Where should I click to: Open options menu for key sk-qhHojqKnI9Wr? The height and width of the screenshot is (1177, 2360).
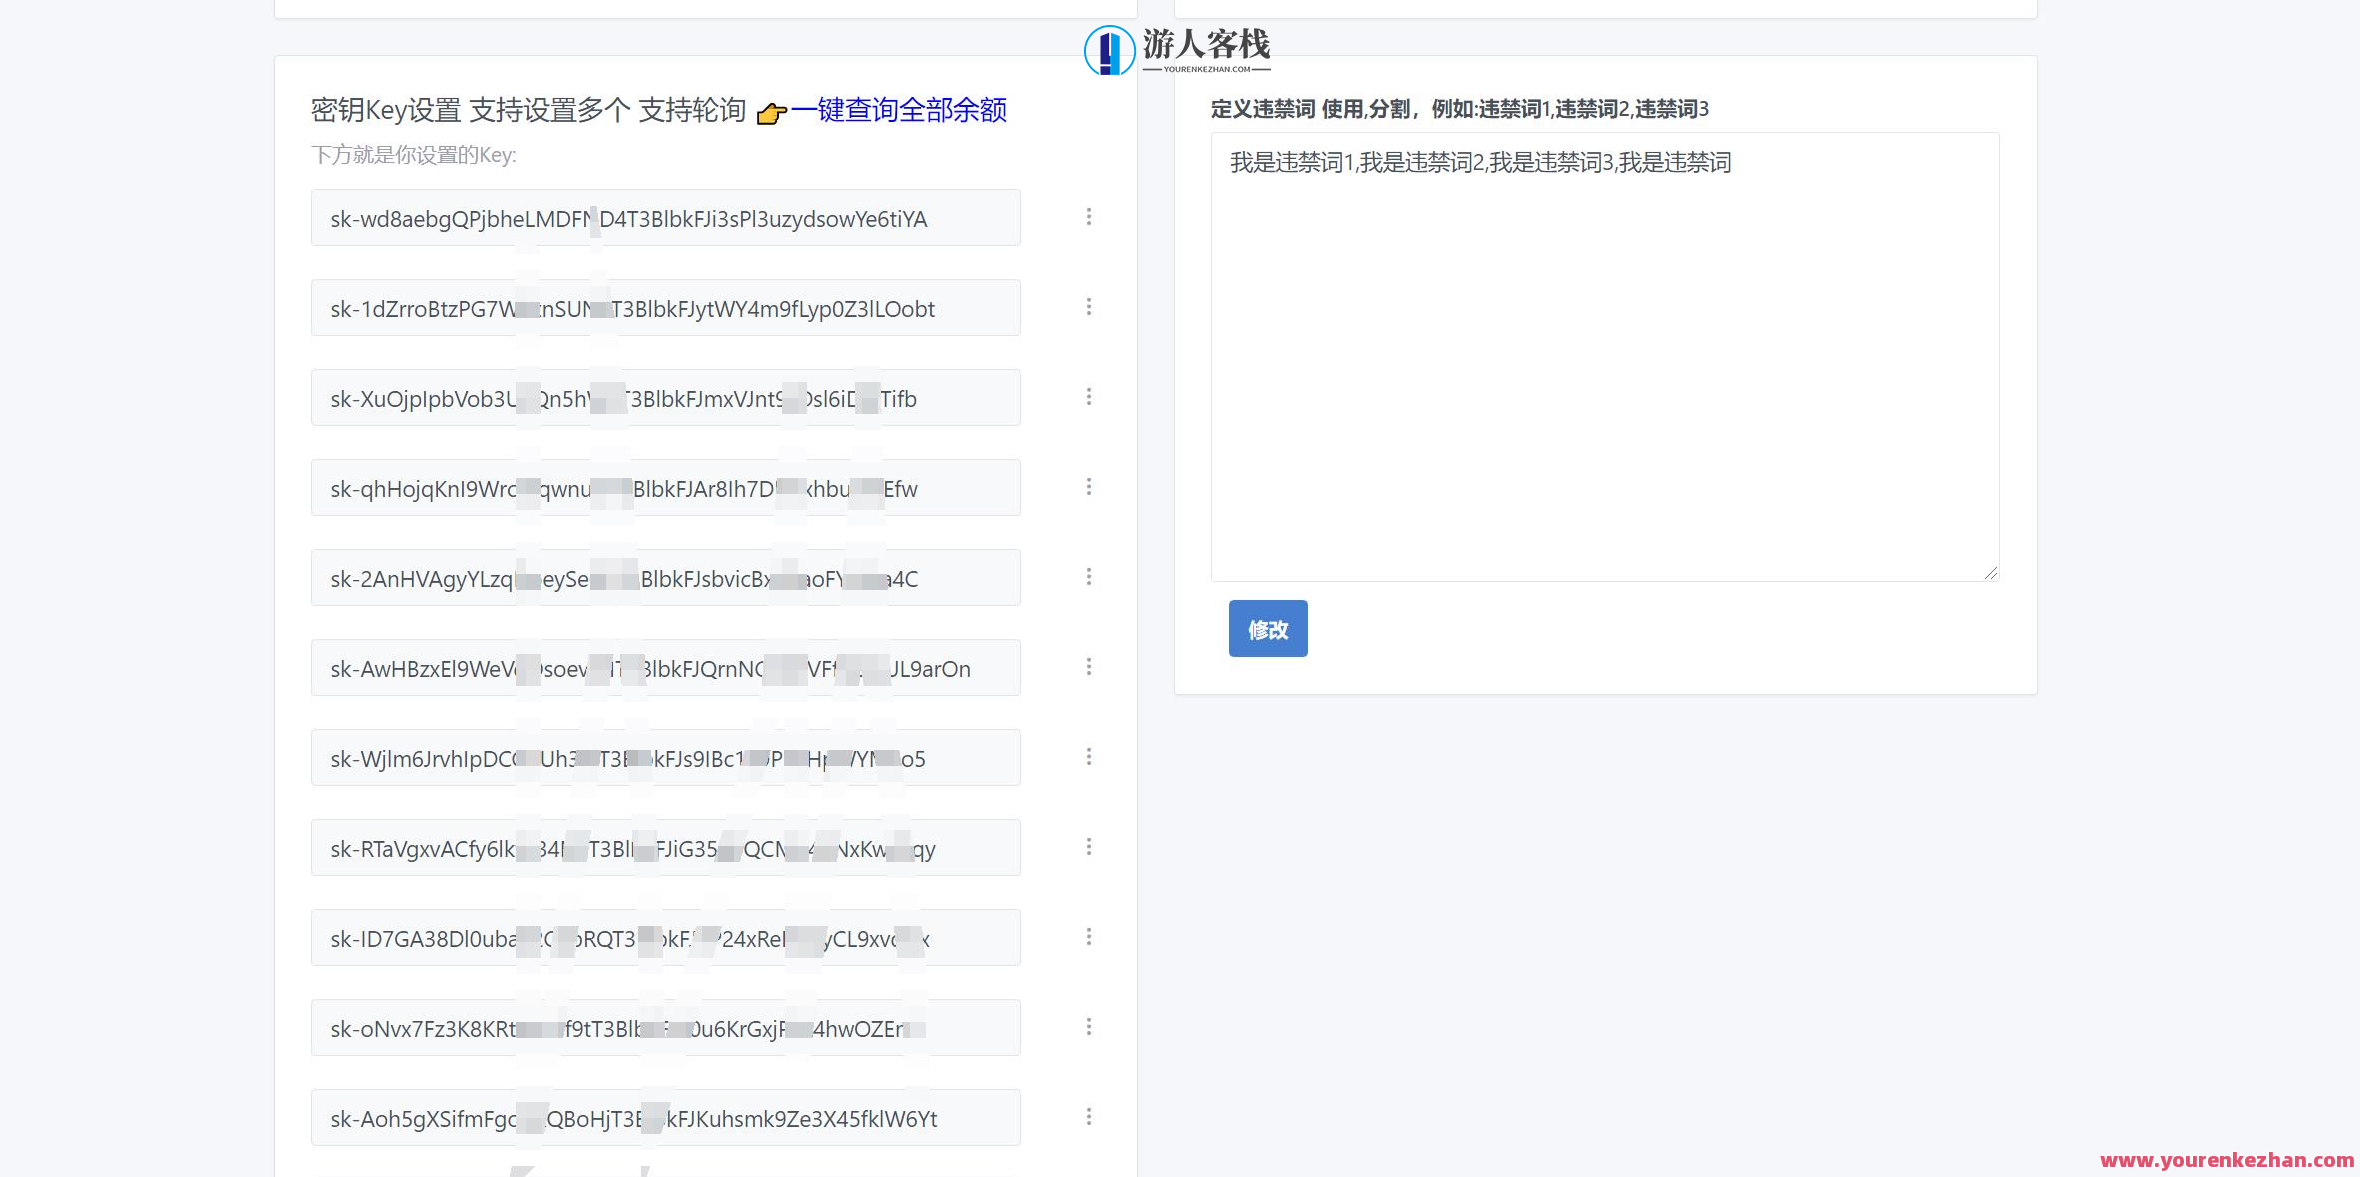1089,487
